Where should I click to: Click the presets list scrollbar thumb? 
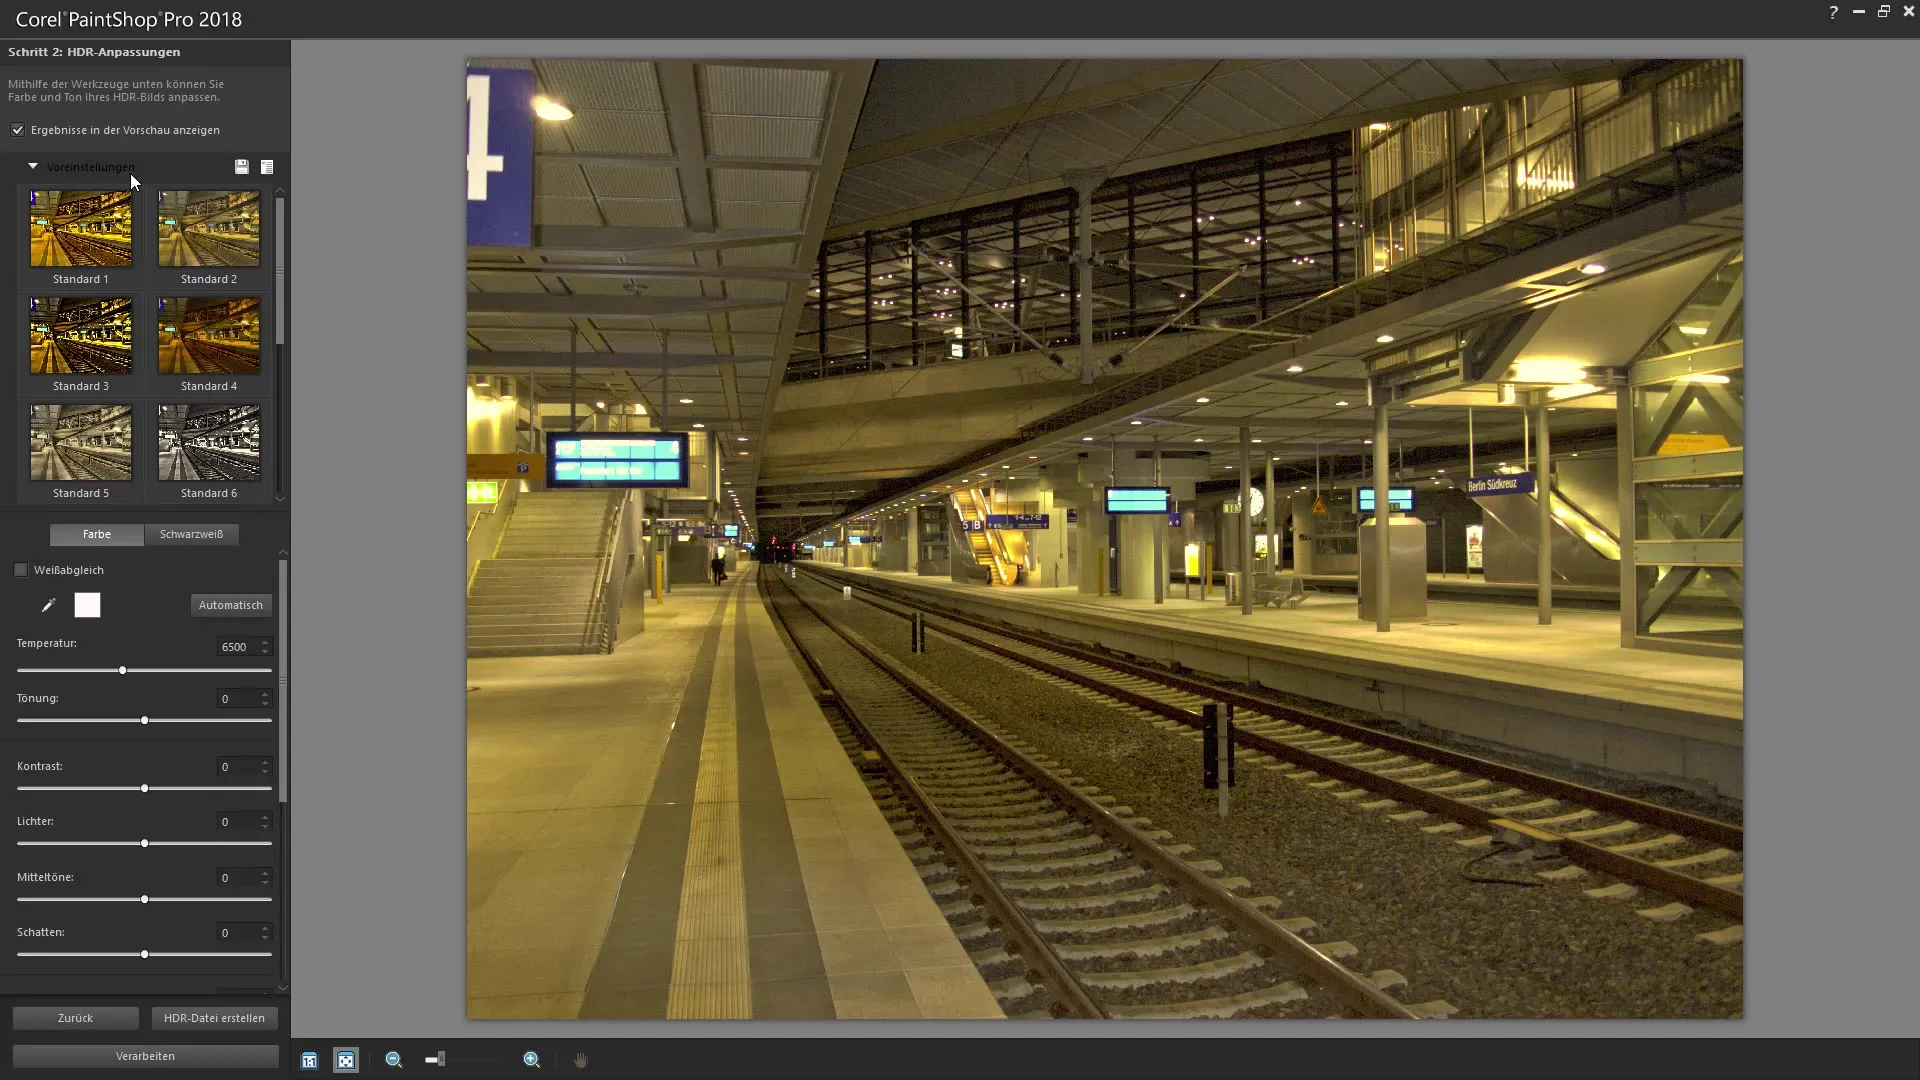pos(280,270)
